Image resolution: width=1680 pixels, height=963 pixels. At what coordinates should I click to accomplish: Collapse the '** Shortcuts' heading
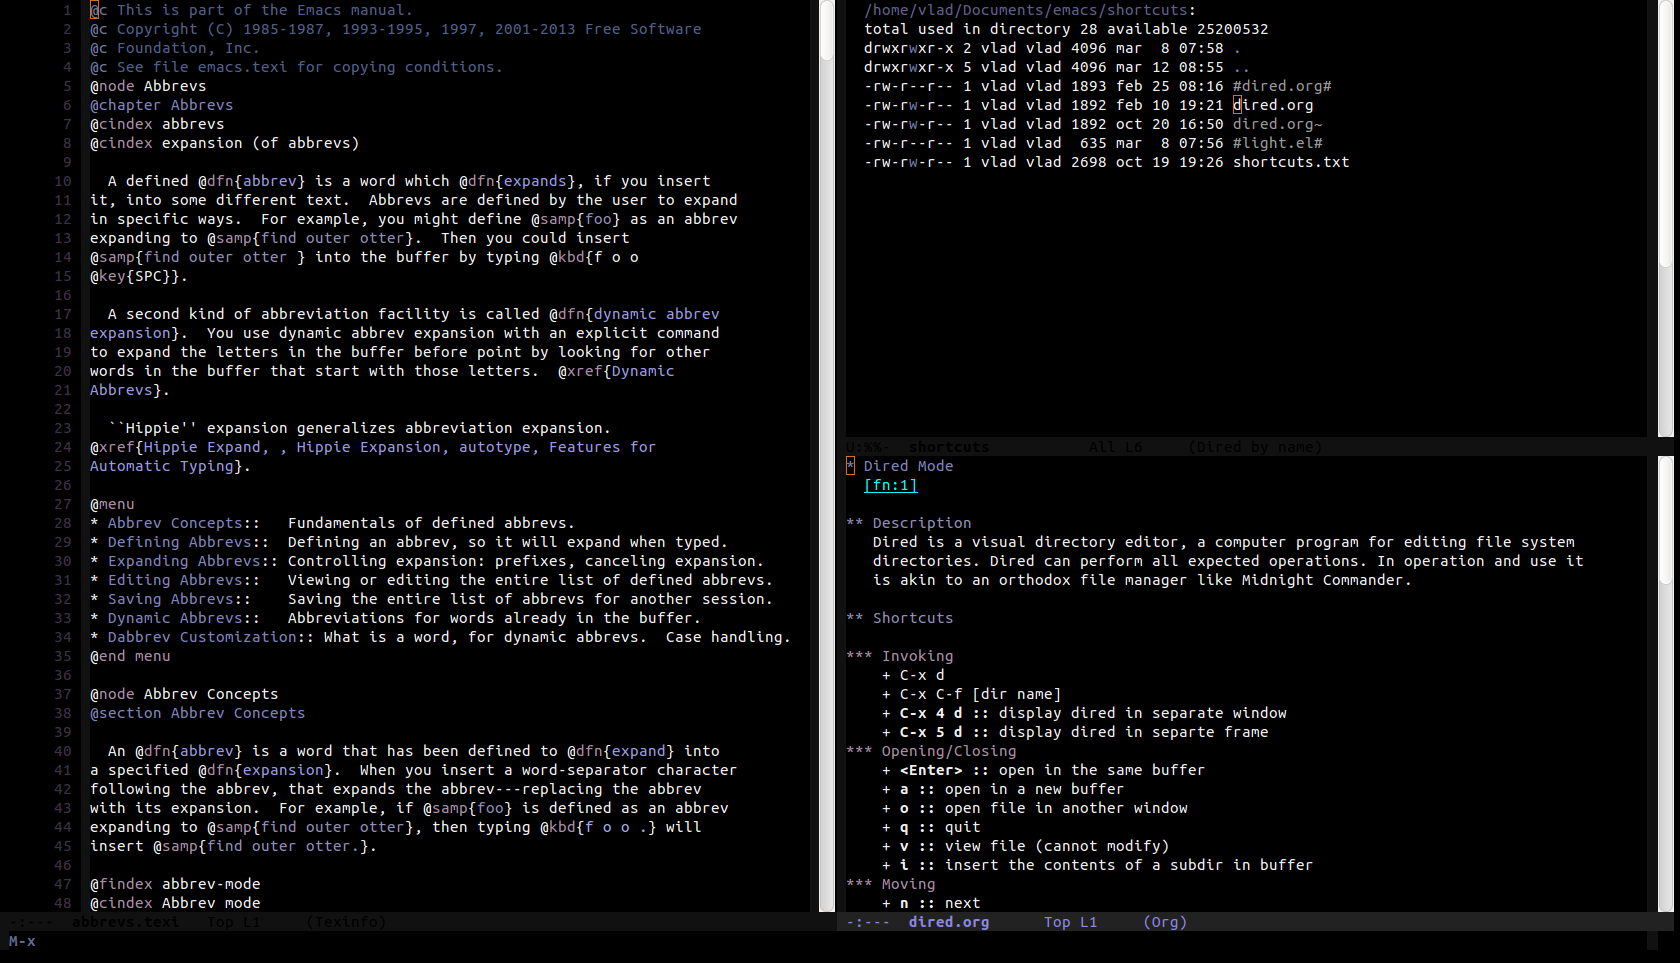click(899, 618)
